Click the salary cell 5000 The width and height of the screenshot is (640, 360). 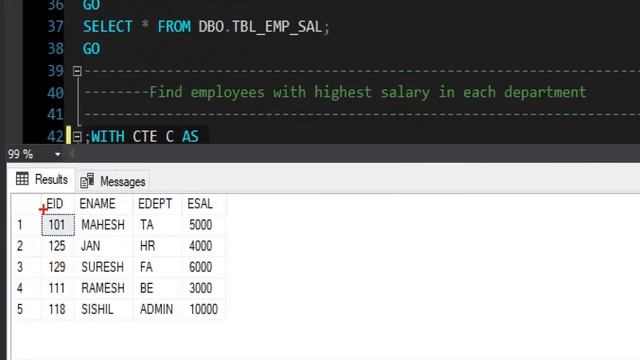[203, 225]
